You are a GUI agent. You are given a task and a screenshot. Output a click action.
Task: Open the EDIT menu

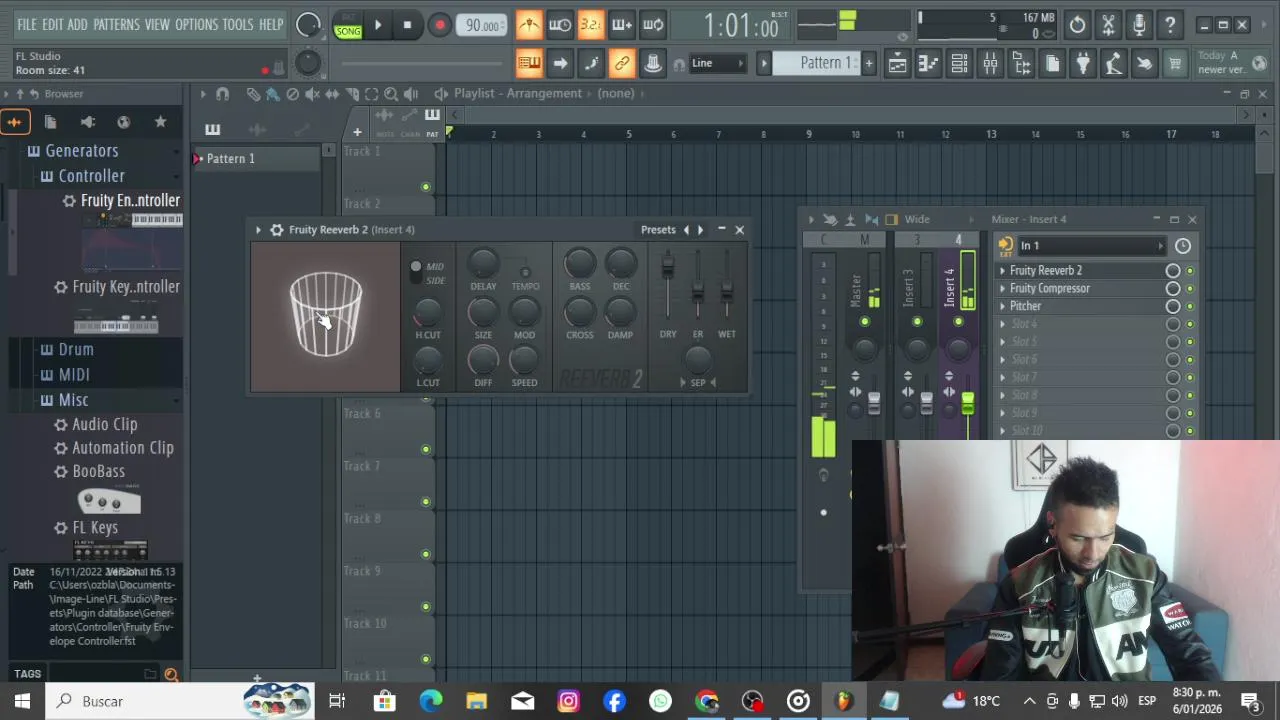pos(52,24)
